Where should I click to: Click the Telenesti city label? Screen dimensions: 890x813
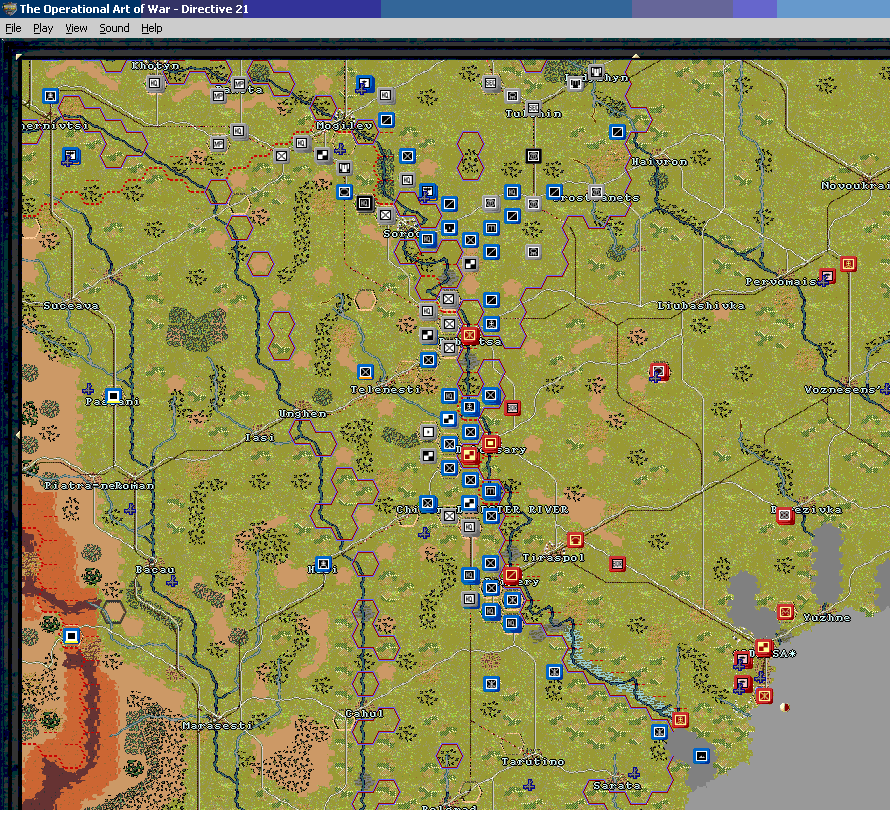pos(385,389)
